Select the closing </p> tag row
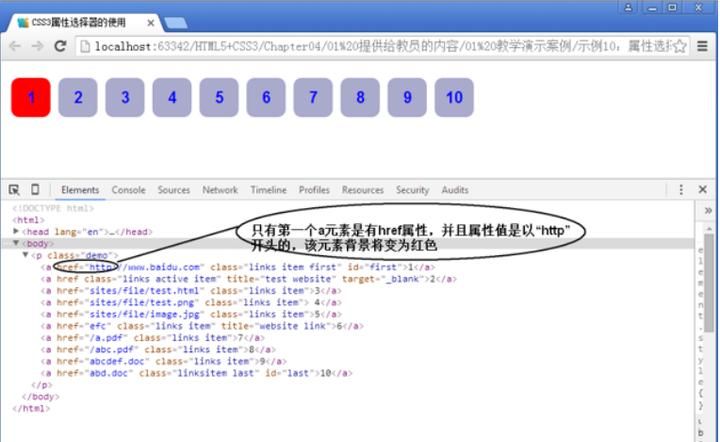Image resolution: width=720 pixels, height=442 pixels. pos(41,385)
